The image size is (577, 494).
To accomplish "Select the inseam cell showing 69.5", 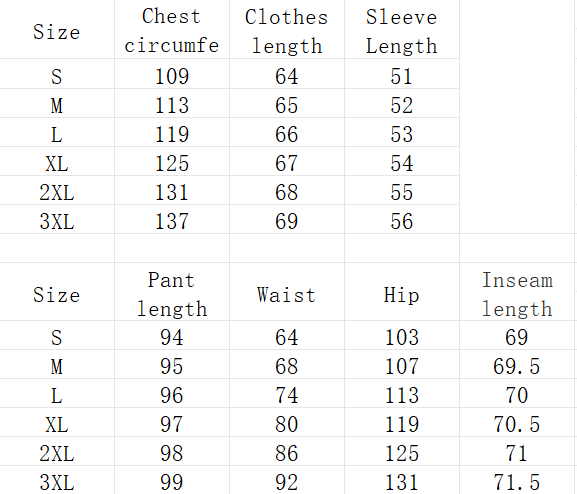I will 517,364.
